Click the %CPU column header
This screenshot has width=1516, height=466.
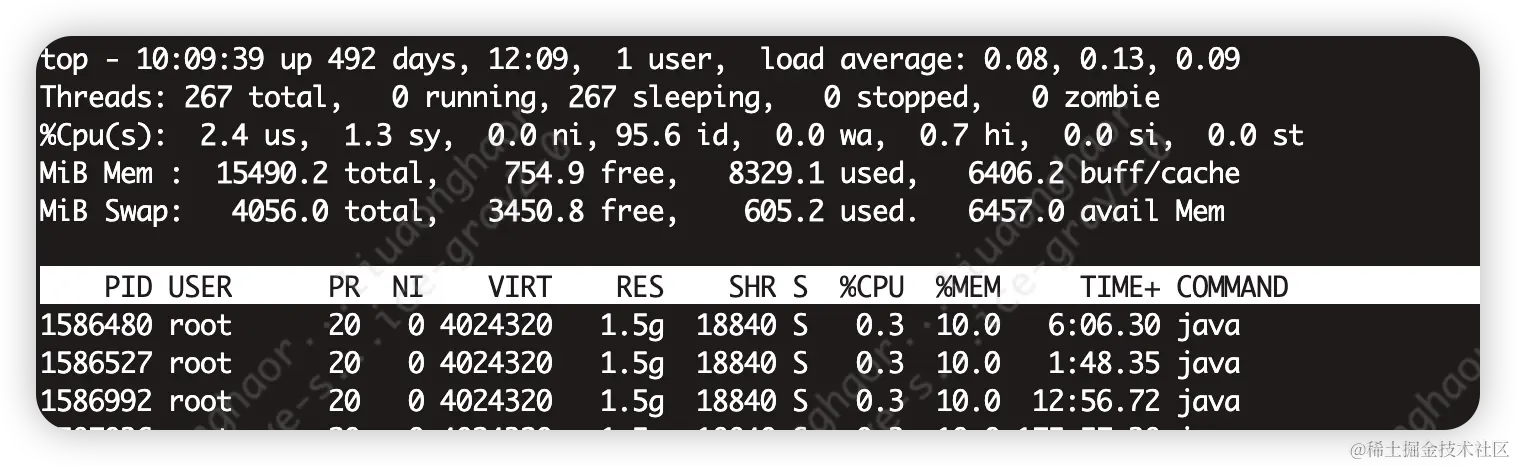pyautogui.click(x=872, y=288)
